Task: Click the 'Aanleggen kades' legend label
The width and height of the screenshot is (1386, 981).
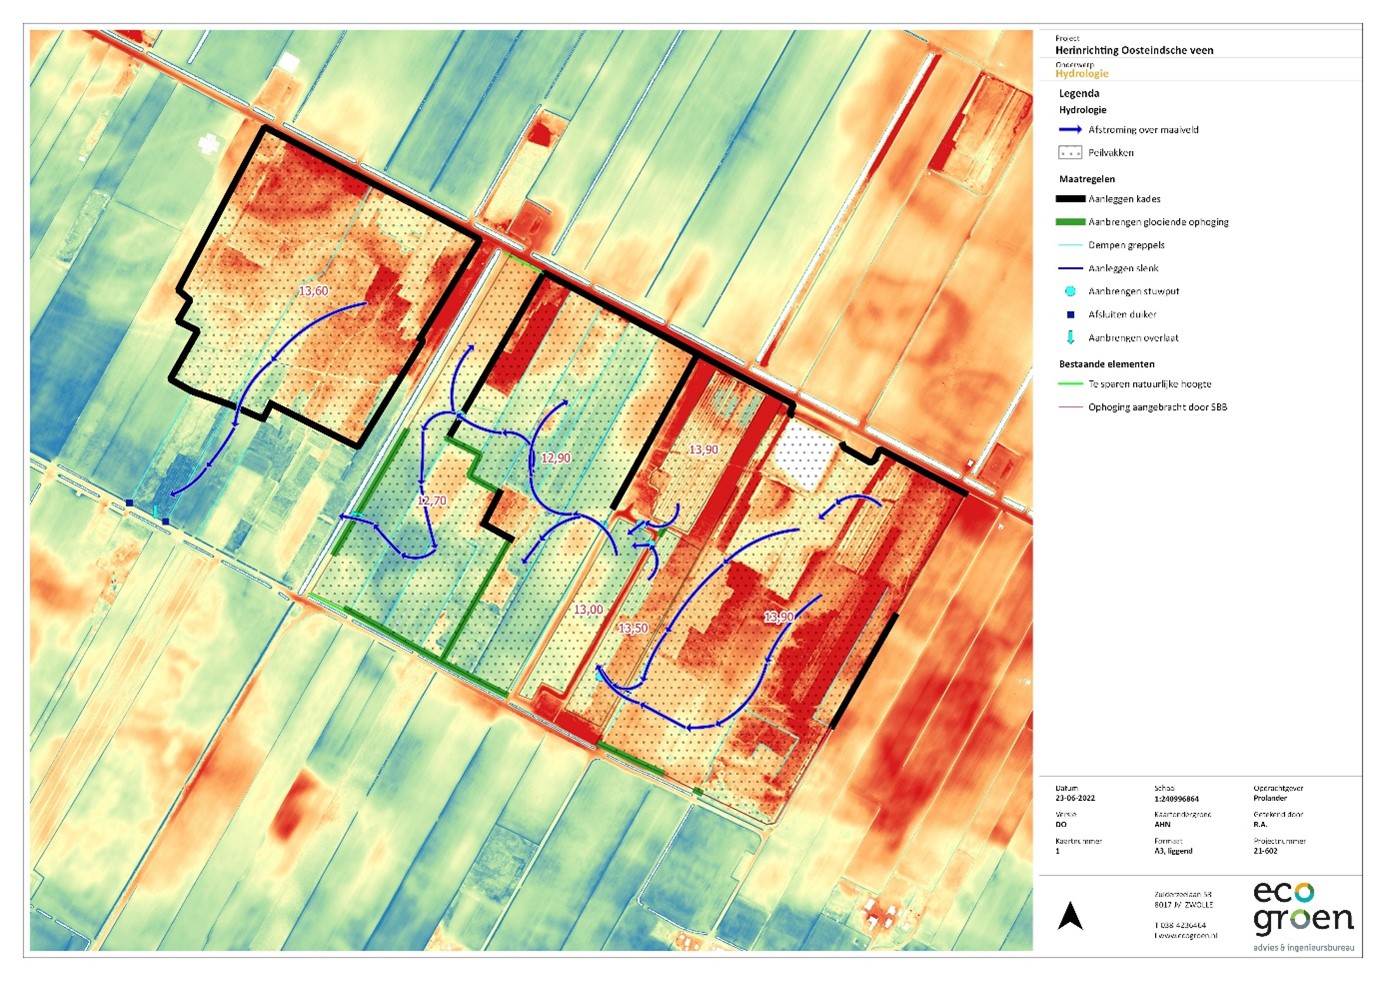Action: (x=1124, y=199)
